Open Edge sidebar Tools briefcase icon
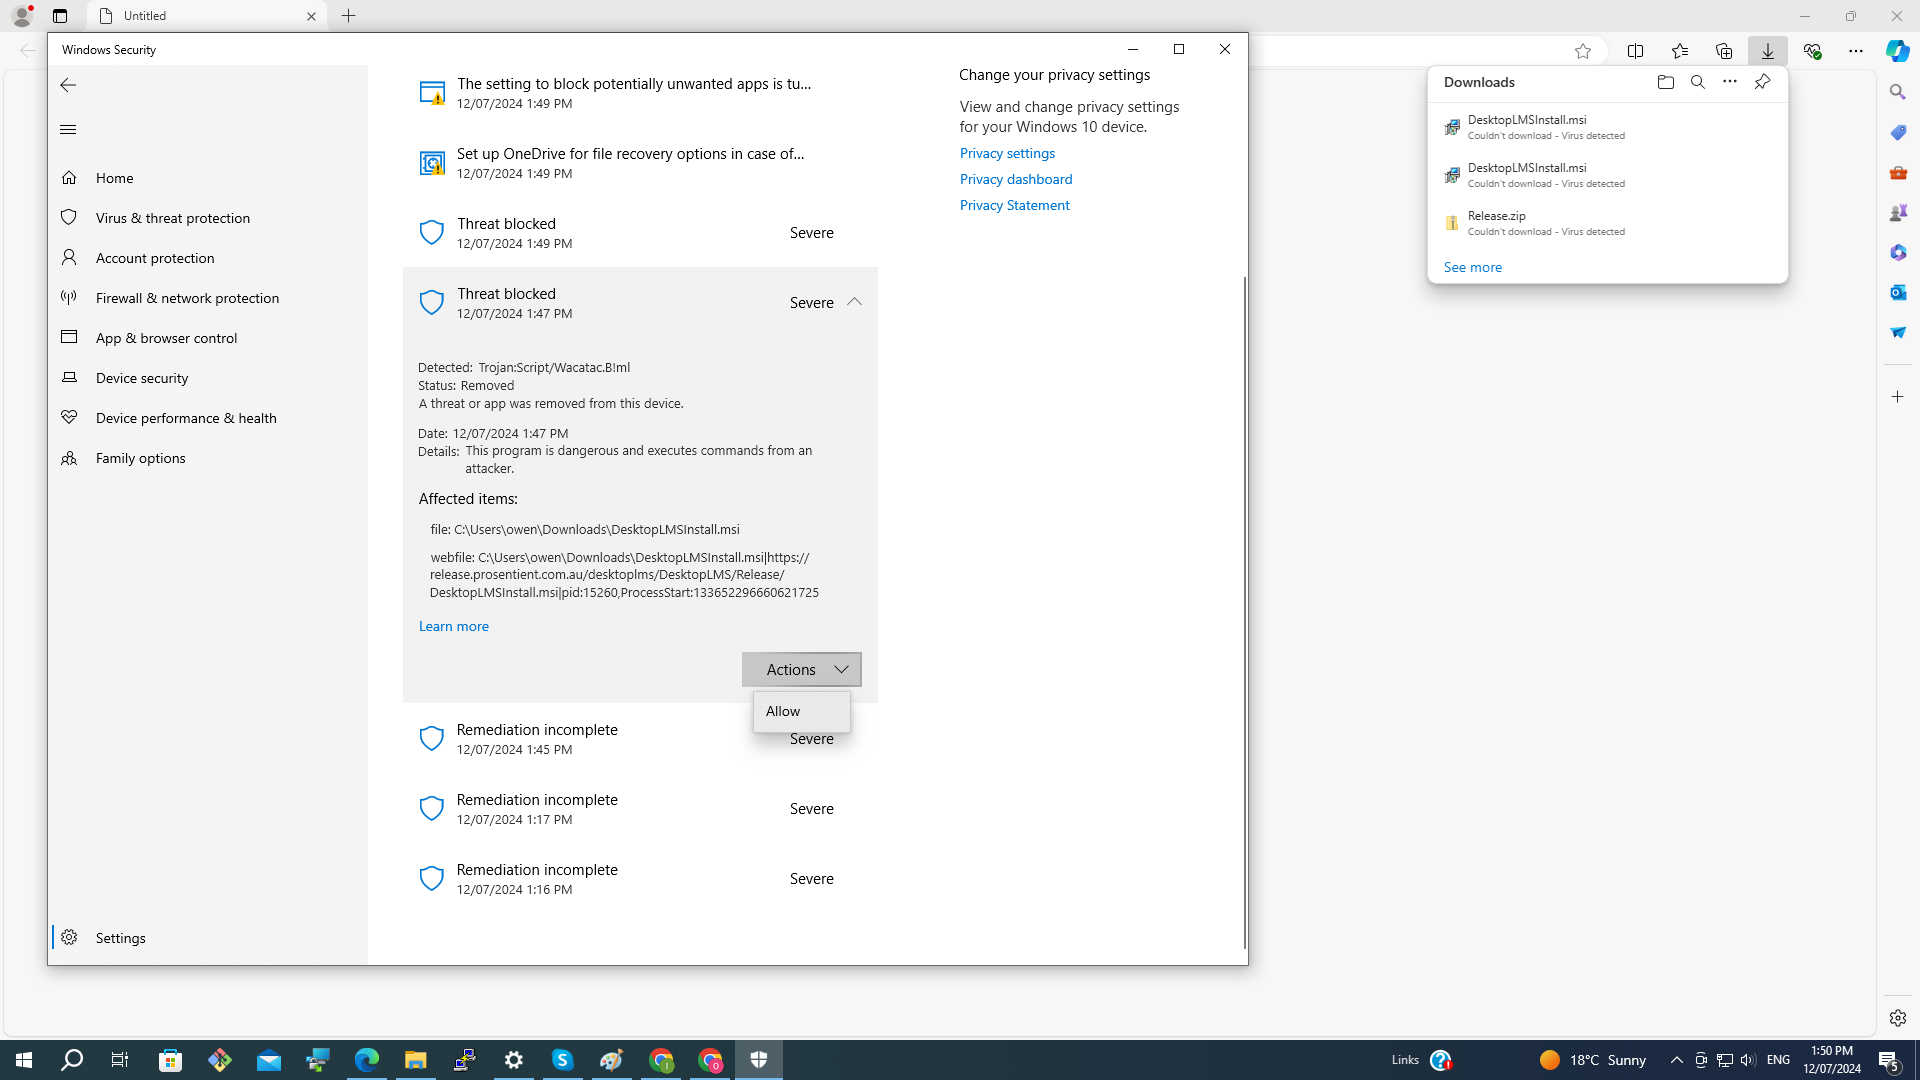This screenshot has width=1920, height=1080. coord(1898,172)
